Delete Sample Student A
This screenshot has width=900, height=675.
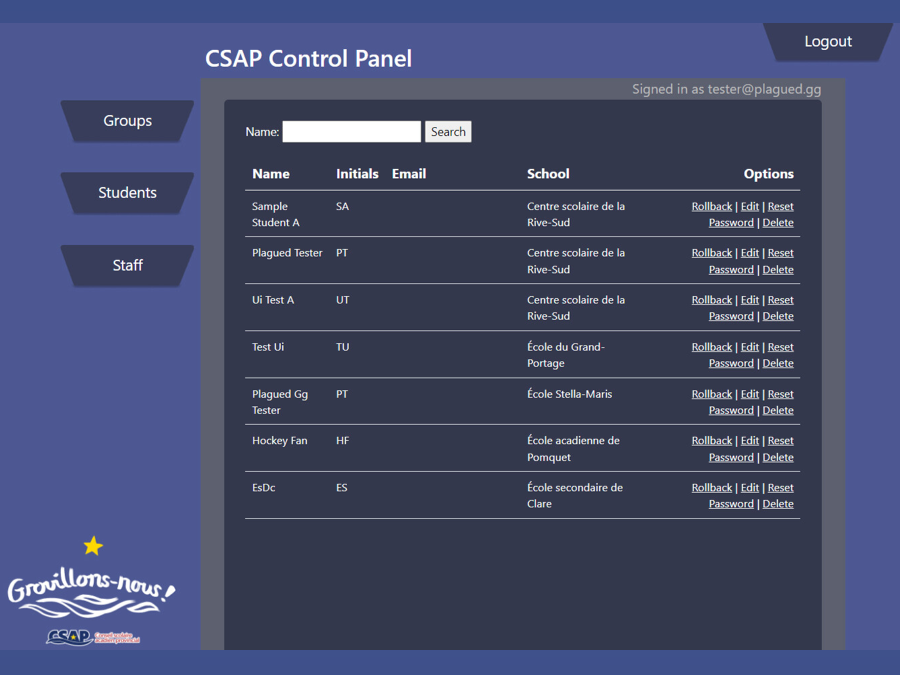click(x=778, y=223)
